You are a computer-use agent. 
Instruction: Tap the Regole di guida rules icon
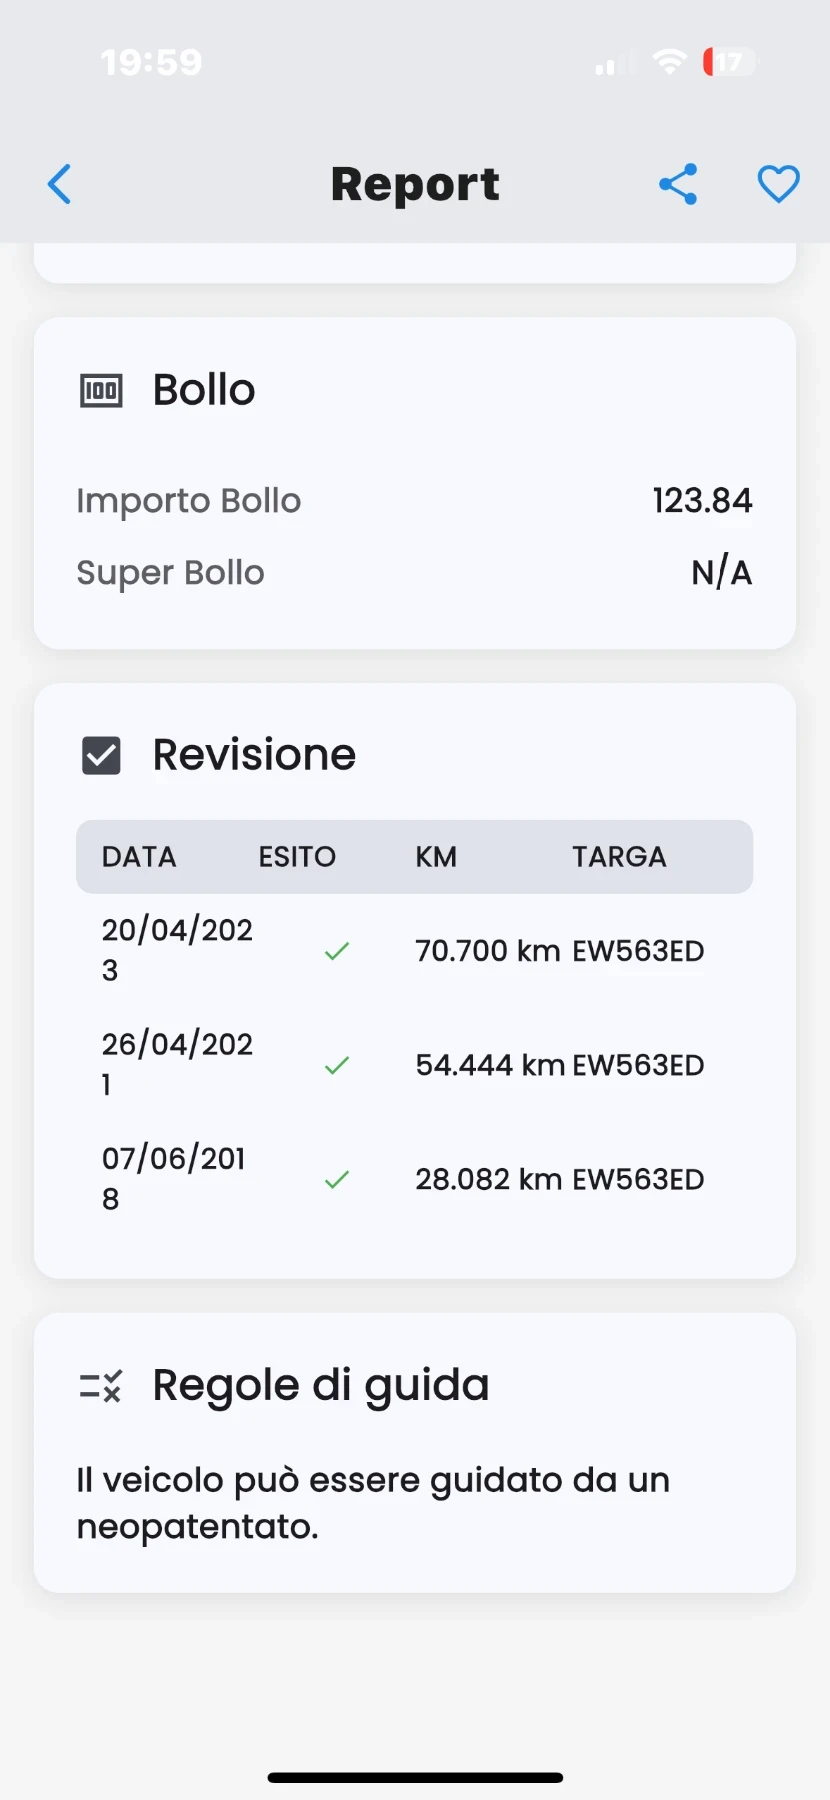[101, 1386]
